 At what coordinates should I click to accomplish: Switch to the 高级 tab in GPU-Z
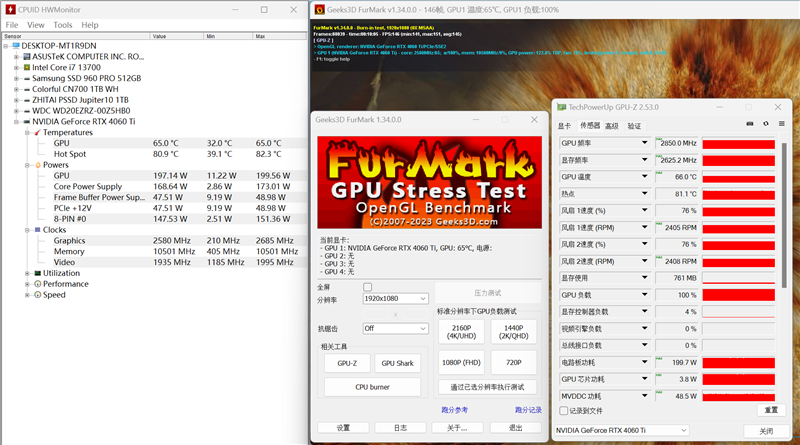[612, 126]
